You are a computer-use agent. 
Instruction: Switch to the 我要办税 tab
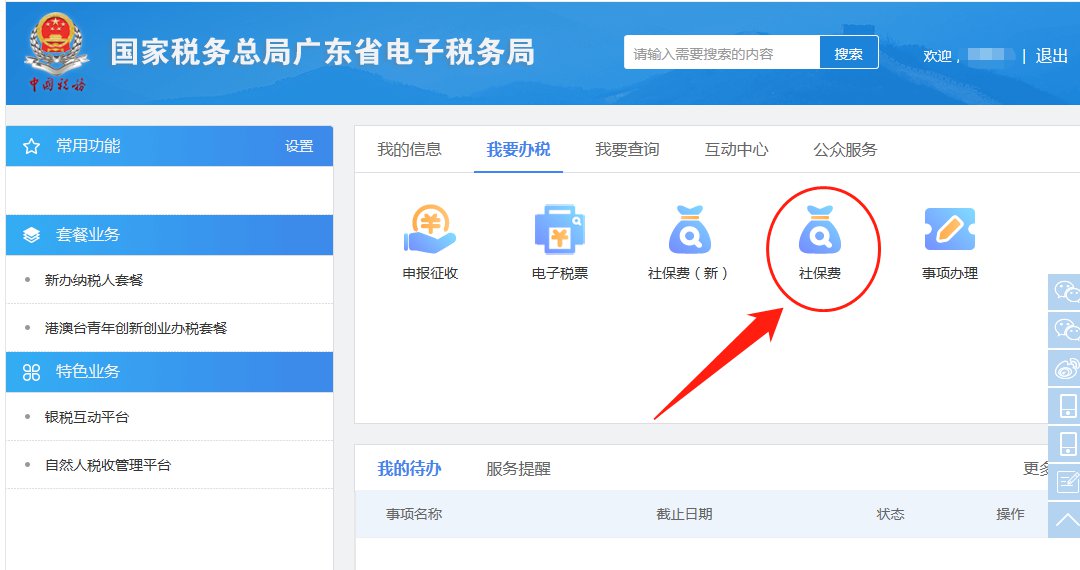(x=518, y=149)
